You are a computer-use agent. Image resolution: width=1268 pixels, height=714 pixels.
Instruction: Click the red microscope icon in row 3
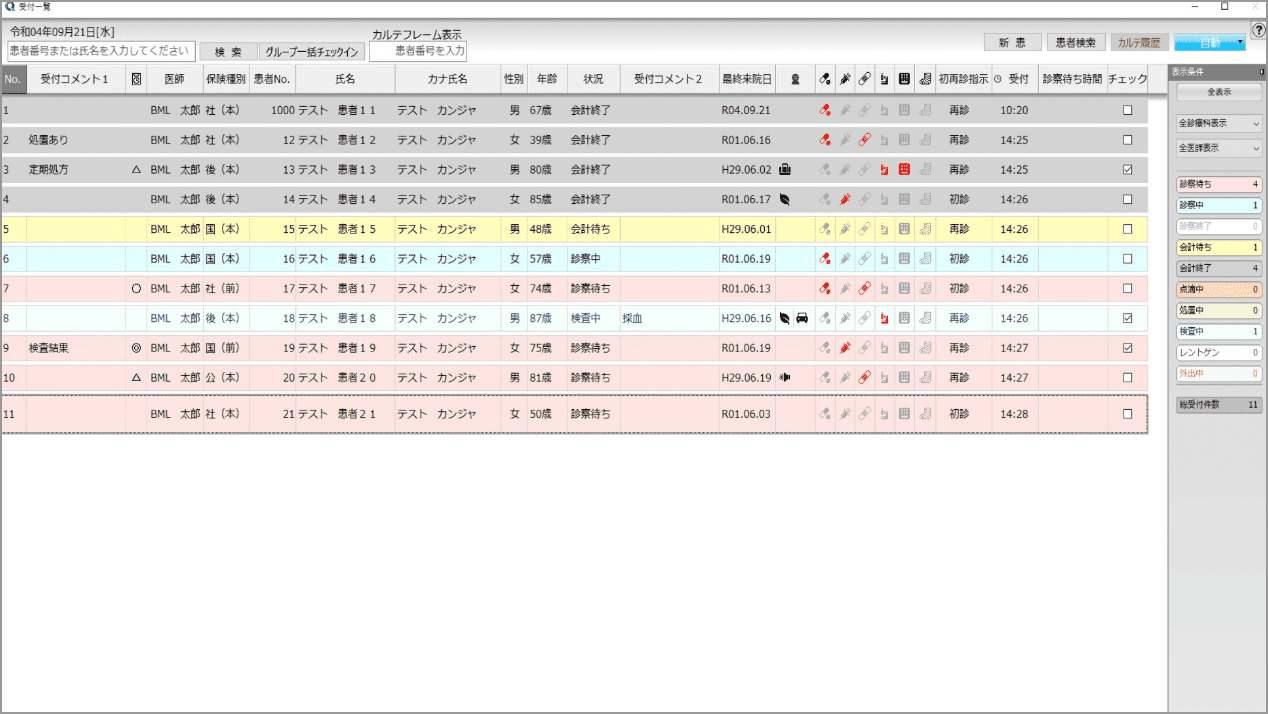884,170
